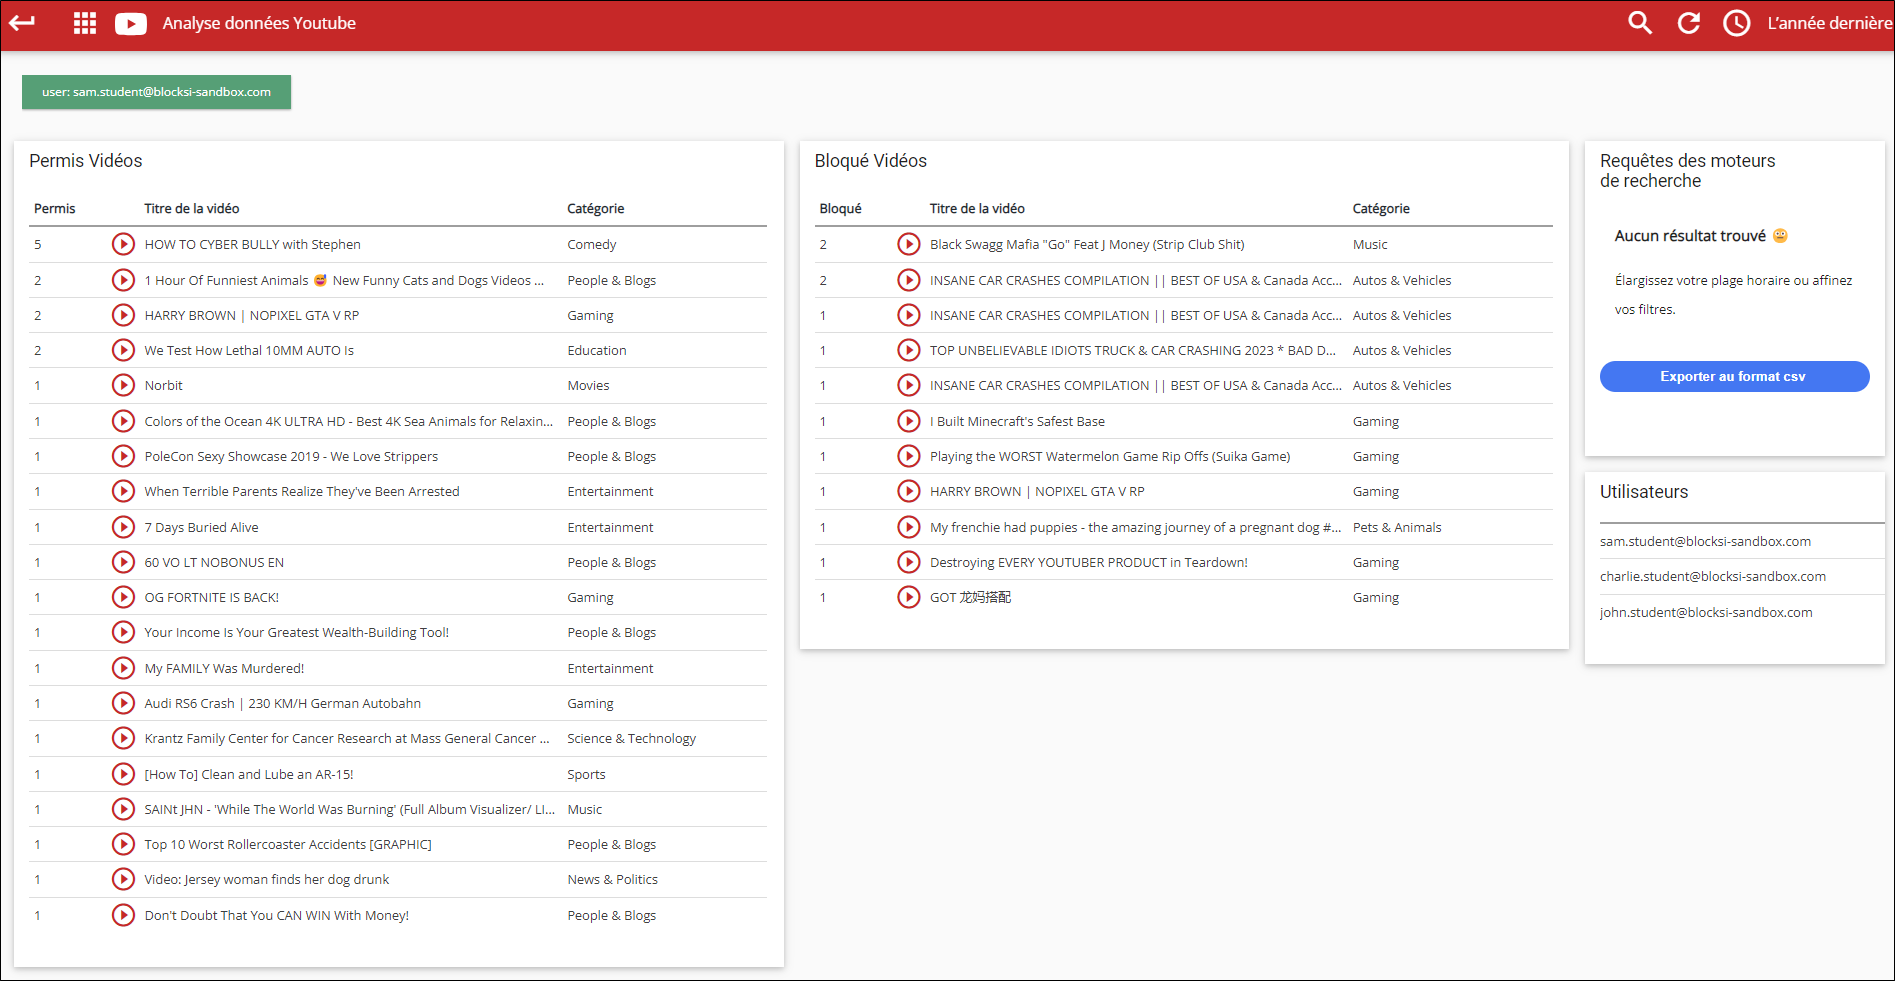1895x981 pixels.
Task: Click Catégorie header in Permis Vidéos table
Action: pos(596,208)
